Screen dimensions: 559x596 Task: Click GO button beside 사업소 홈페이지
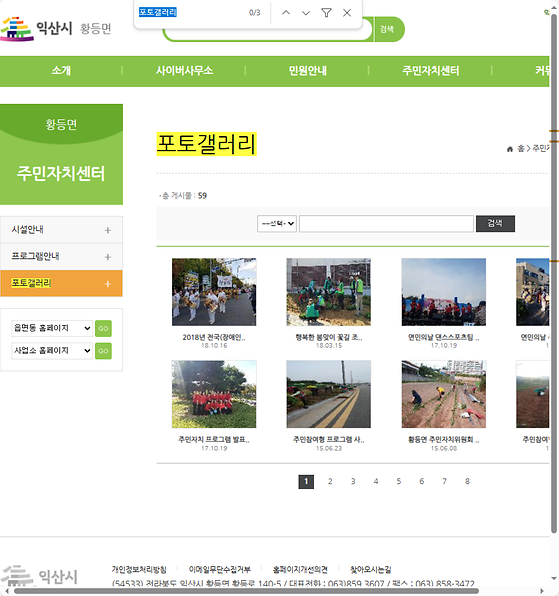pos(103,351)
